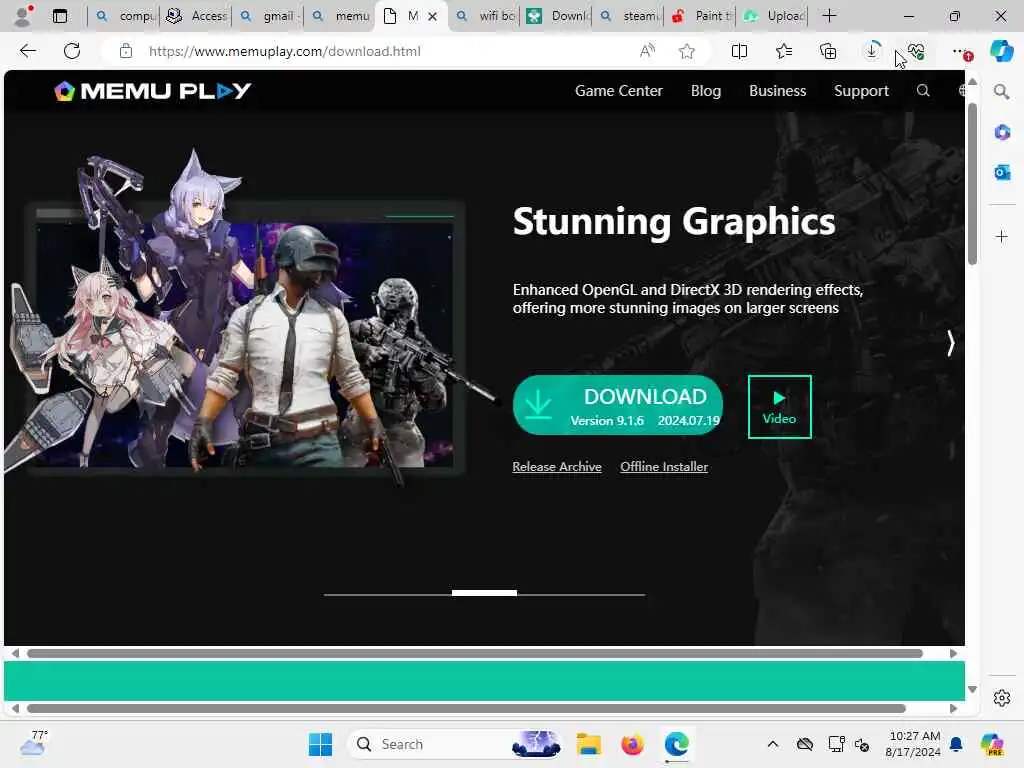Click the browser back arrow
1024x768 pixels.
(x=27, y=51)
